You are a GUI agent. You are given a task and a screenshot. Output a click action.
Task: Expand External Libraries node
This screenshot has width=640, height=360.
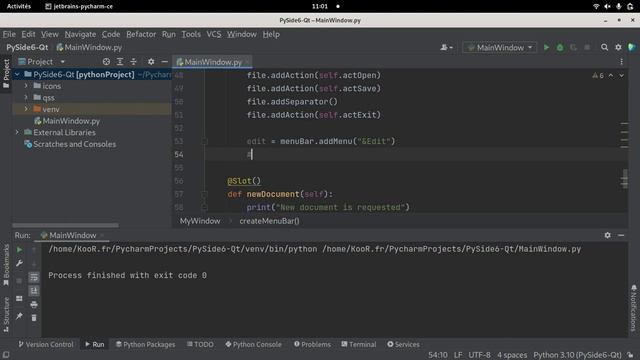point(17,132)
